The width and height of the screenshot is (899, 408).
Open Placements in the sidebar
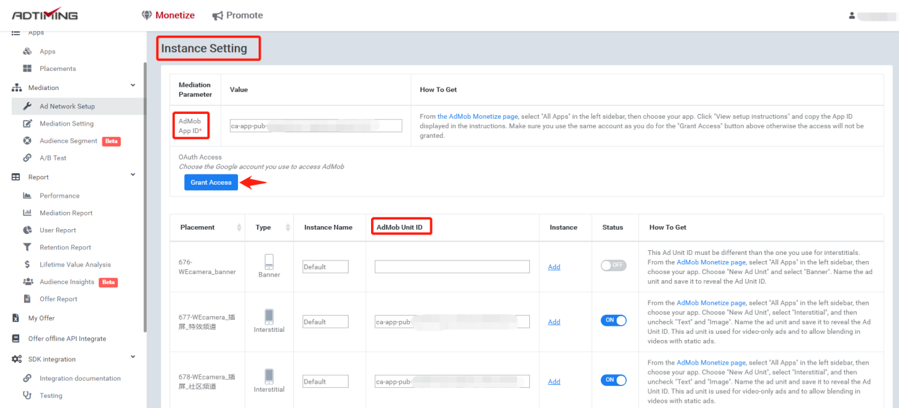[x=58, y=69]
